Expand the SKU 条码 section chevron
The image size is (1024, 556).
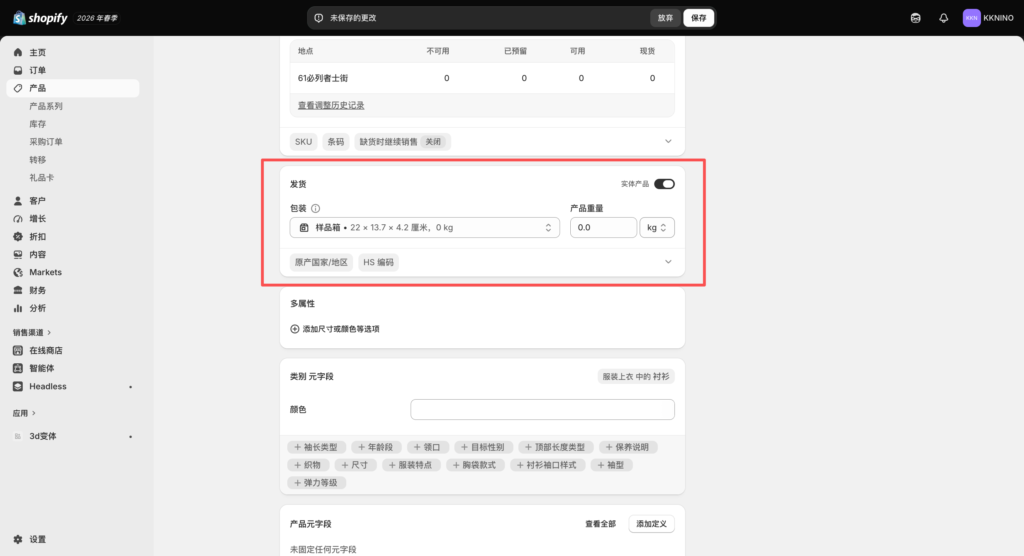coord(668,141)
